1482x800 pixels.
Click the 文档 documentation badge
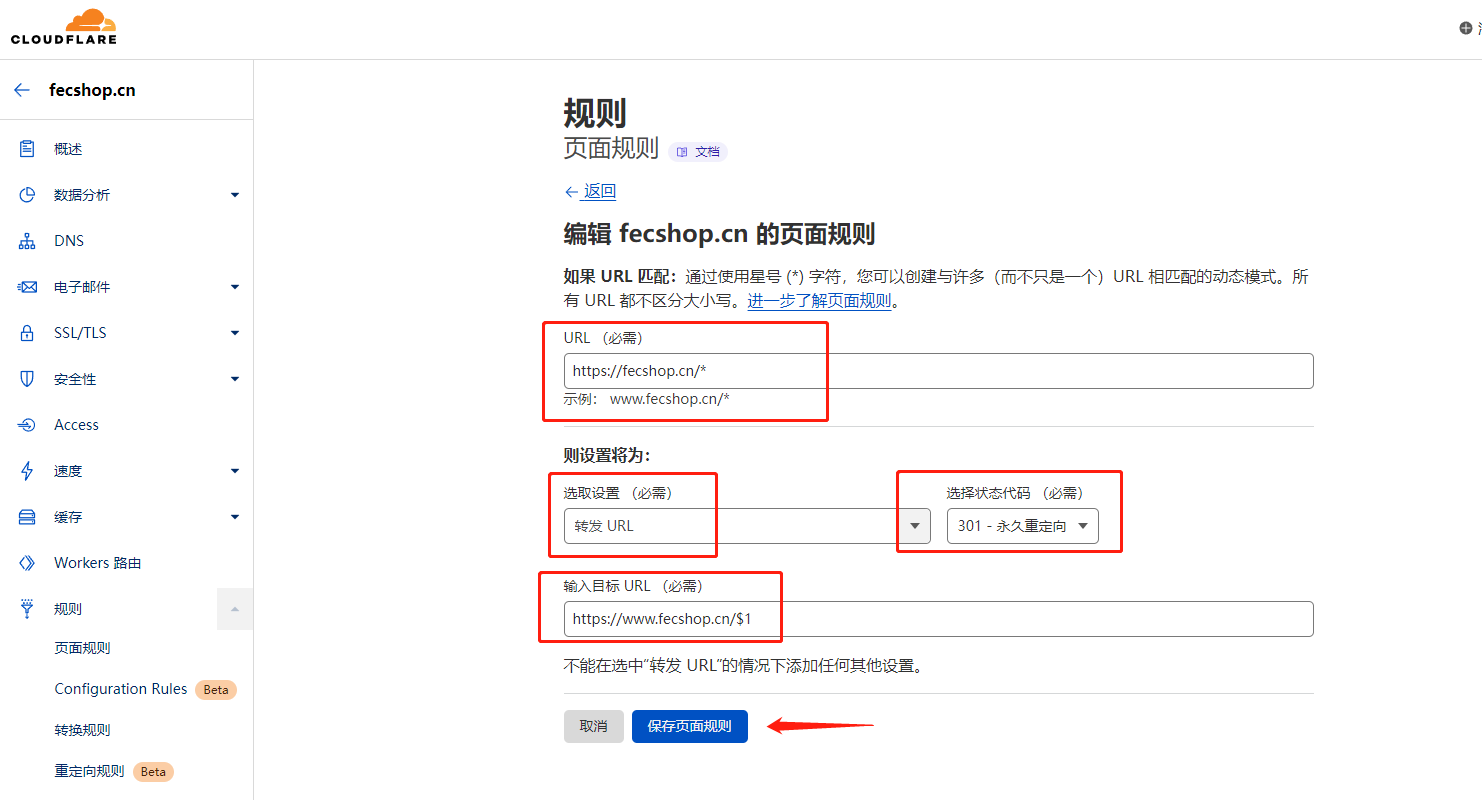pos(698,152)
